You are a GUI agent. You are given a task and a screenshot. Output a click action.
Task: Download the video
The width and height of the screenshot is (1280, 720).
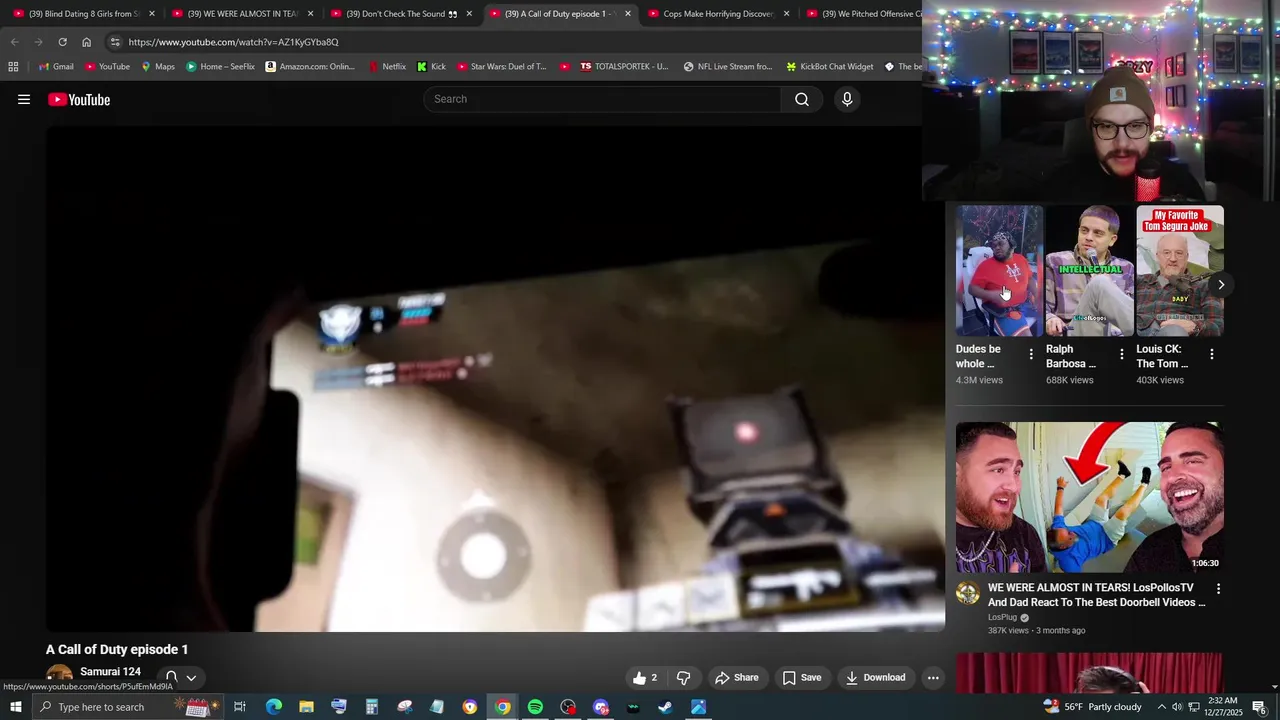[x=876, y=678]
